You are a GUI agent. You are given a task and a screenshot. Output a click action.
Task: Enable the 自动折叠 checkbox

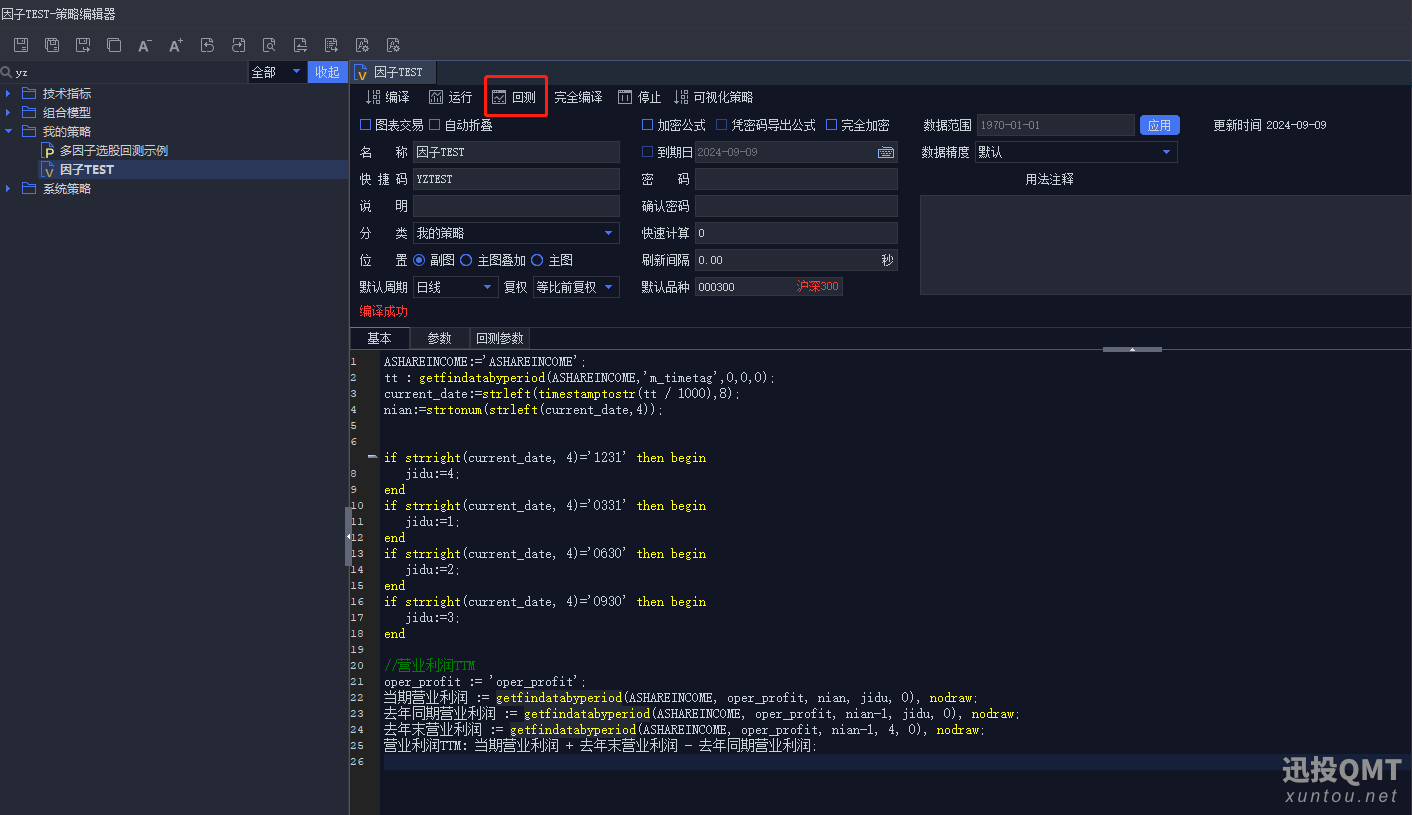click(x=434, y=125)
